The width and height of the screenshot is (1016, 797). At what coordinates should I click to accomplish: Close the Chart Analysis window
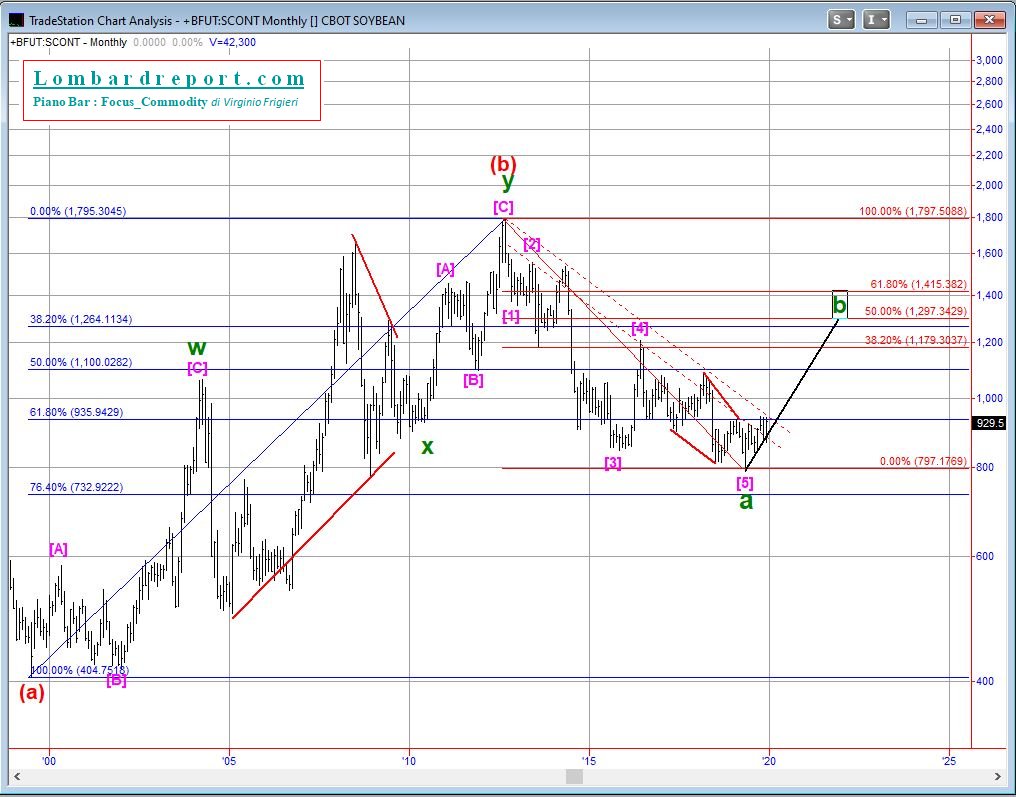click(988, 20)
